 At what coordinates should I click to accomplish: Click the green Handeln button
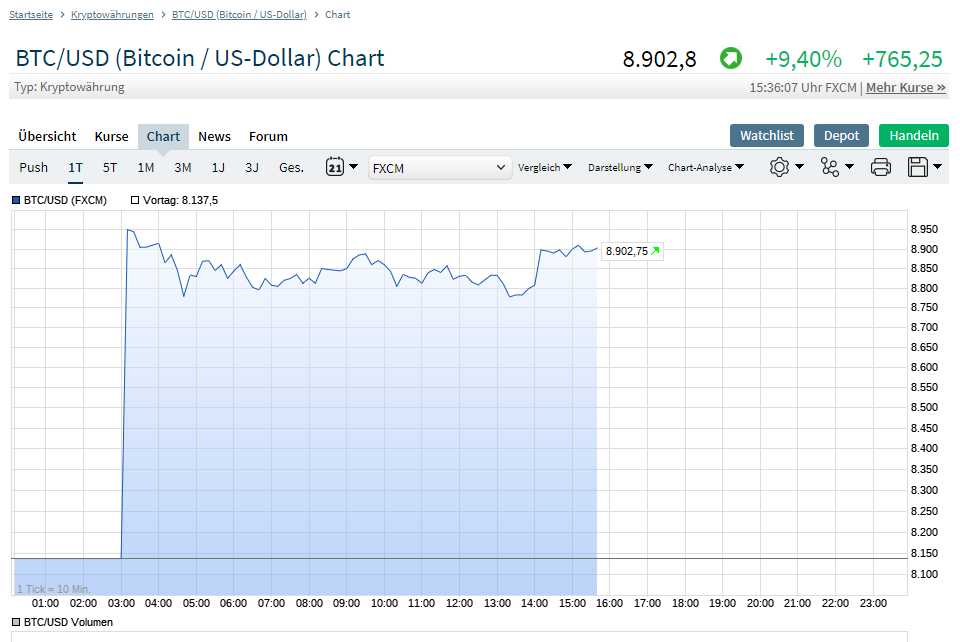pos(913,135)
